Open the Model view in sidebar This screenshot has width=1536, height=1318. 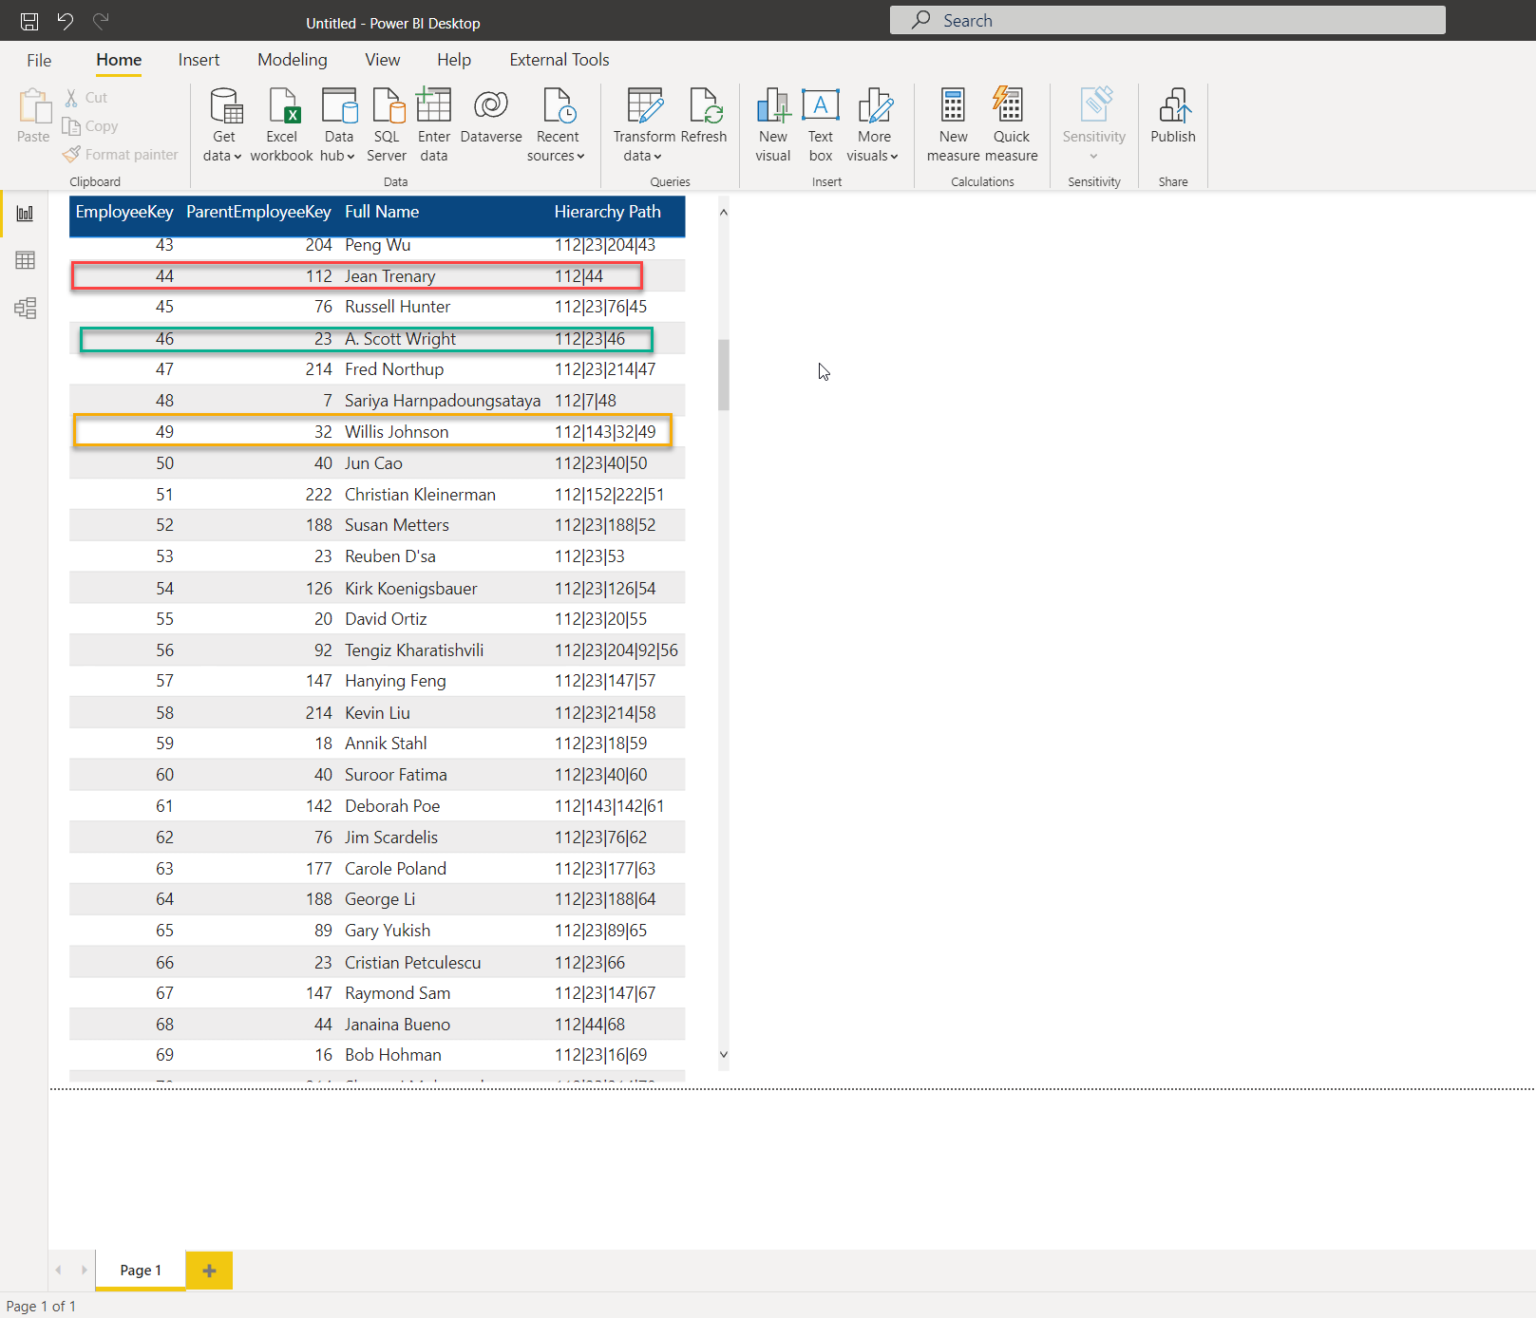tap(25, 308)
